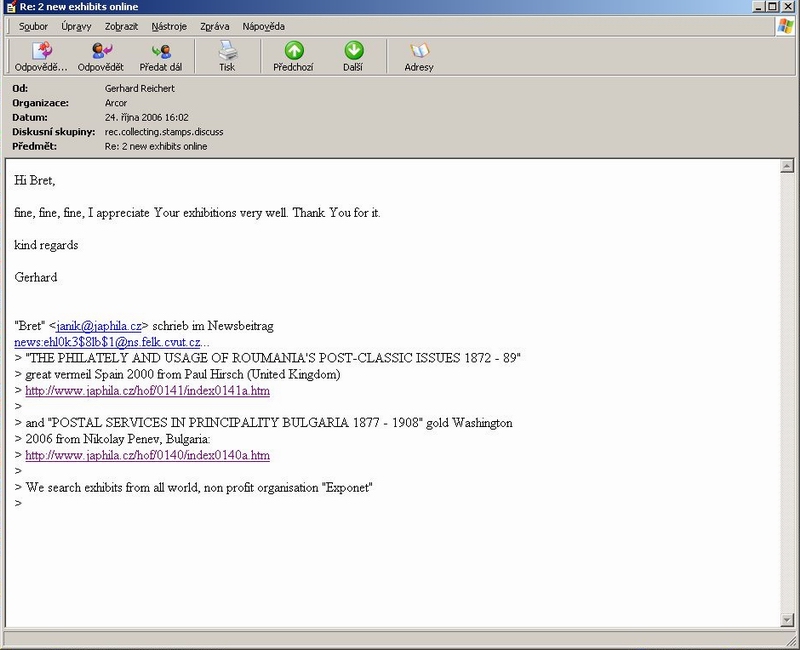The width and height of the screenshot is (800, 650).
Task: Open the index0140a.htm japhila link
Action: pos(147,455)
